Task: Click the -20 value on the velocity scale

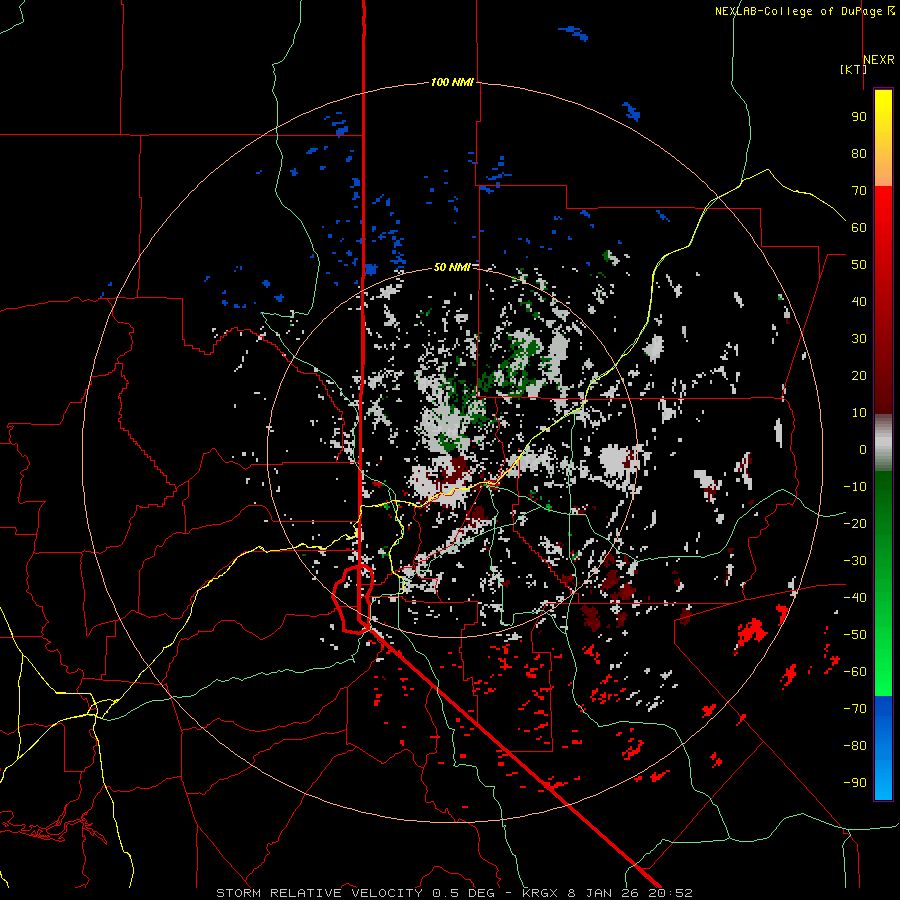Action: (x=855, y=523)
